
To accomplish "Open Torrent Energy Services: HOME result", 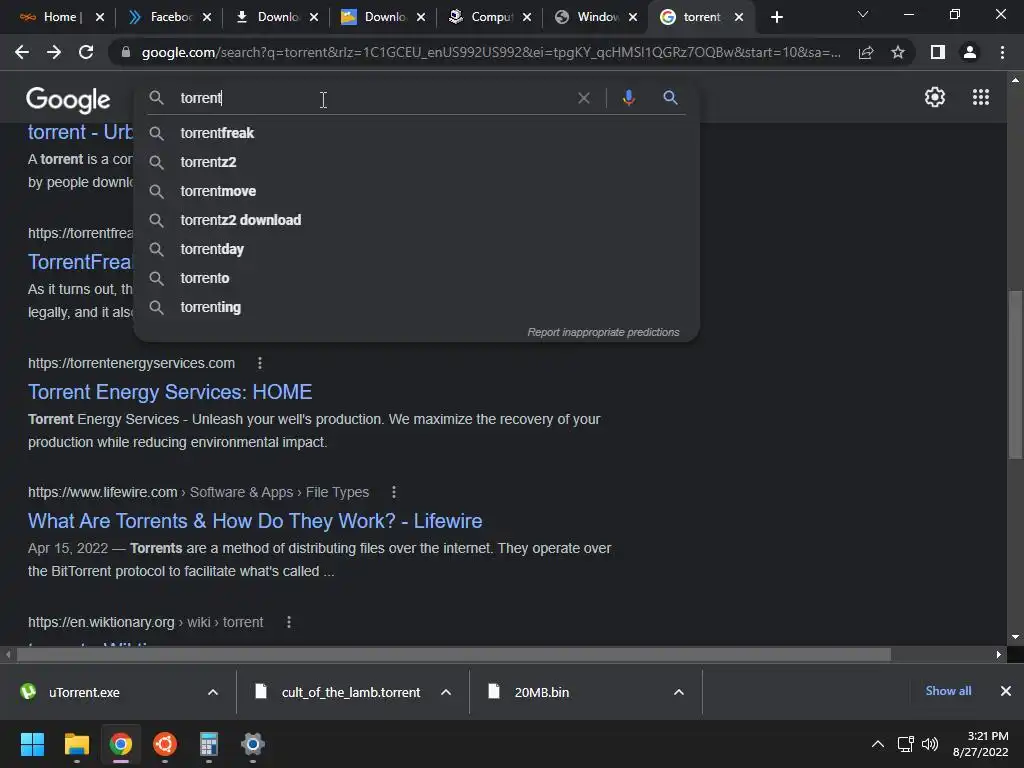I will tap(170, 392).
